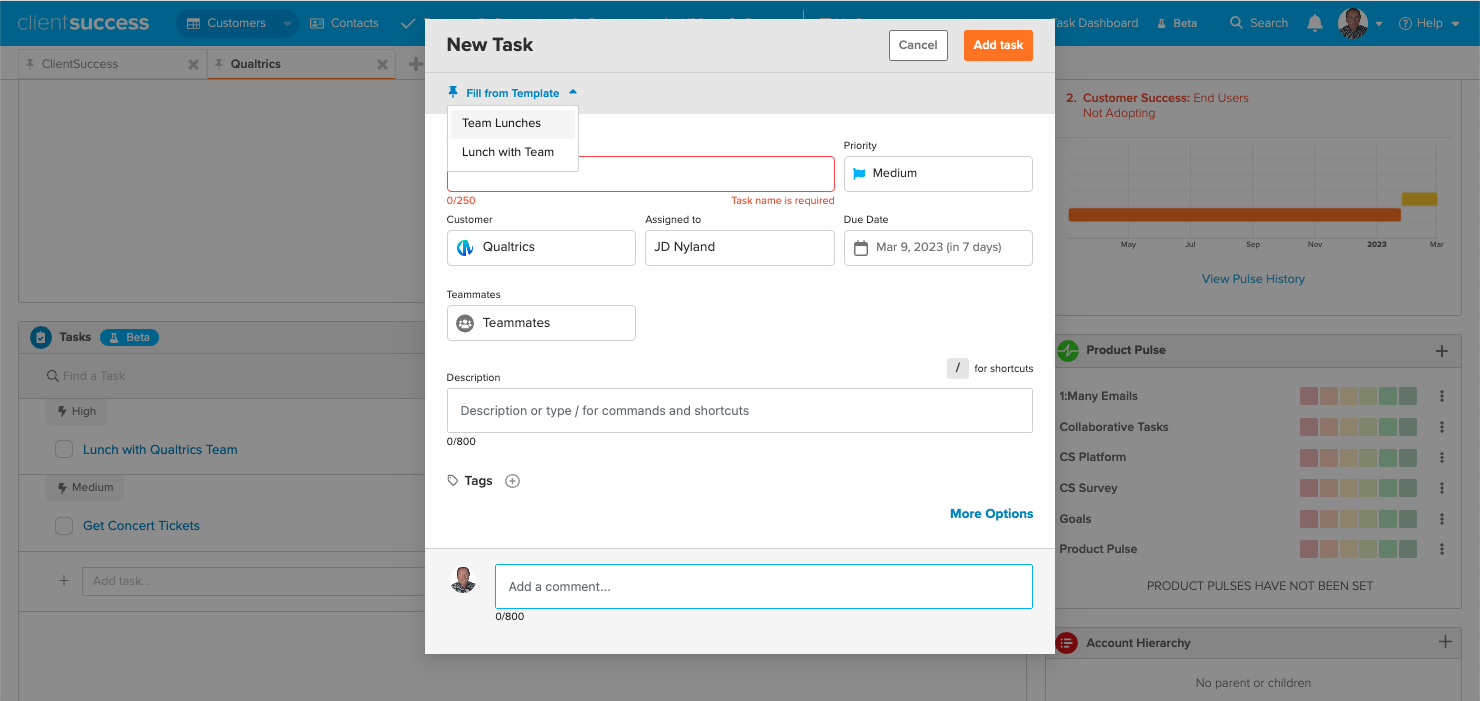Open the Help dropdown menu
The height and width of the screenshot is (701, 1480).
(1428, 23)
